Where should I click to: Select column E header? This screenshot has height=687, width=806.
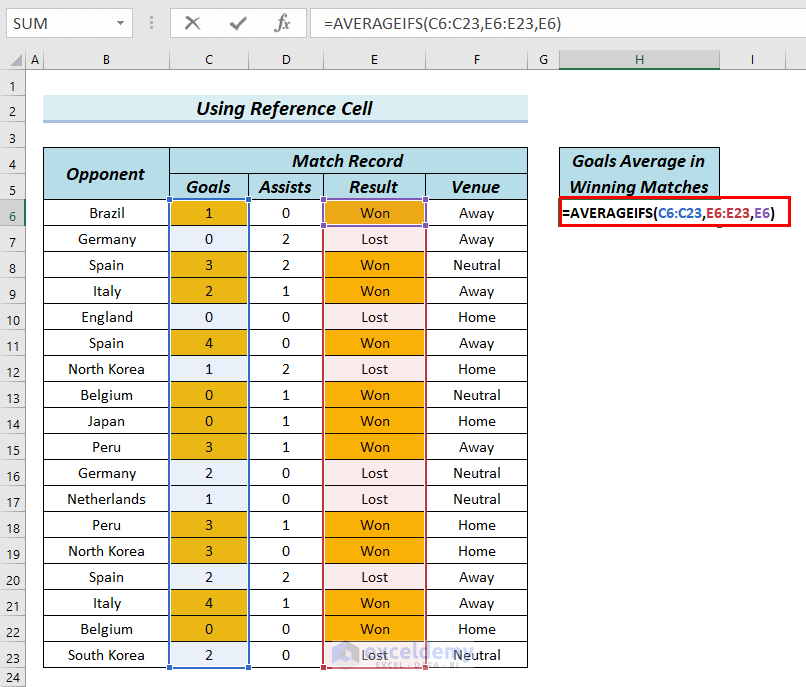(374, 60)
